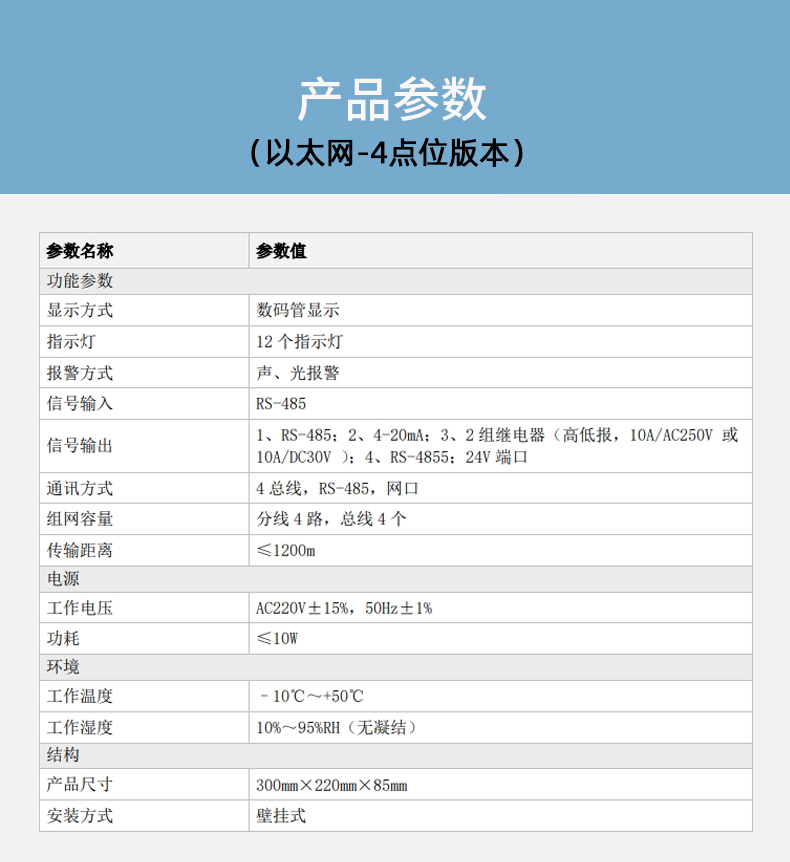Viewport: 790px width, 862px height.
Task: Select the "≤1200m" transmission distance value
Action: coord(286,550)
